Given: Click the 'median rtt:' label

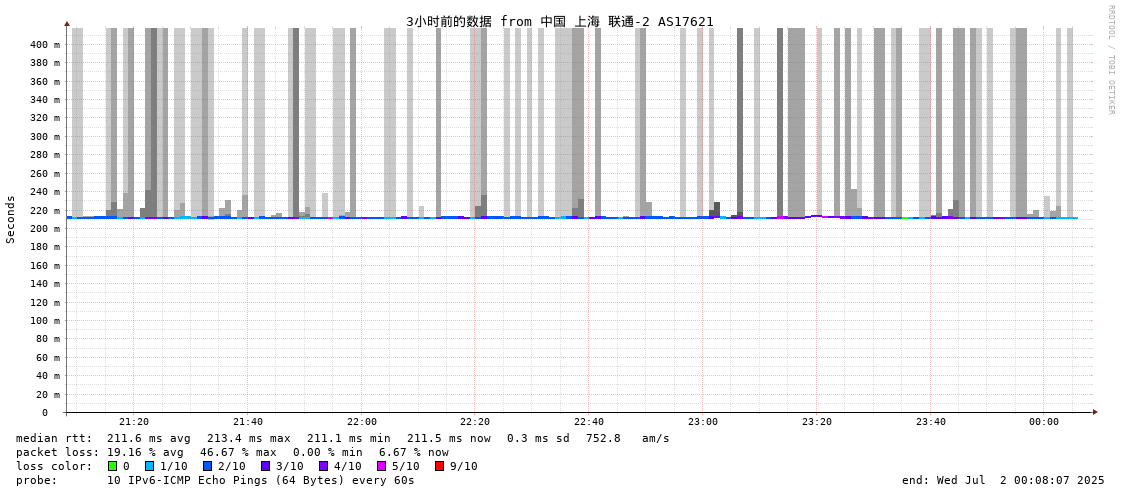Looking at the screenshot, I should coord(54,438).
